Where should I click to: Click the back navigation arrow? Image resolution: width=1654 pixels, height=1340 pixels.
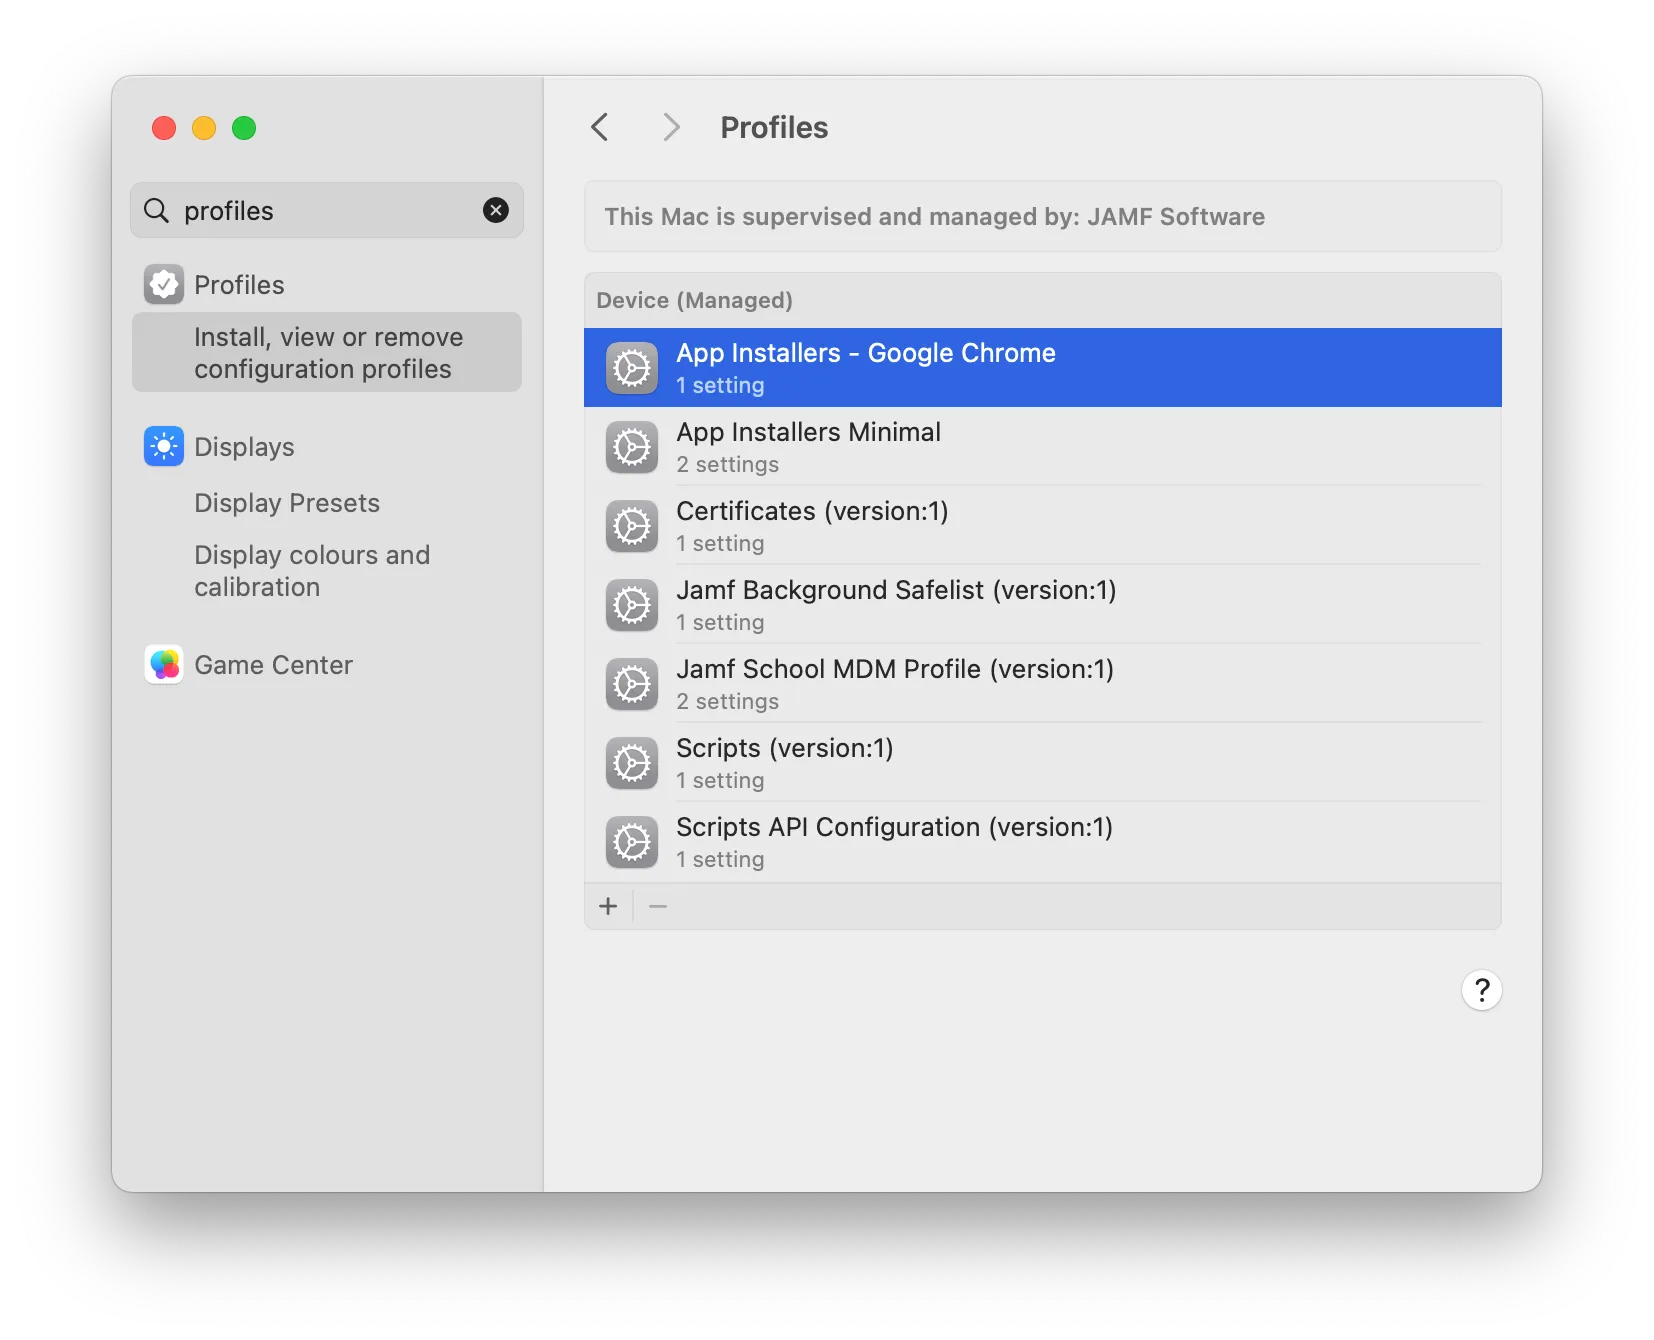tap(599, 127)
